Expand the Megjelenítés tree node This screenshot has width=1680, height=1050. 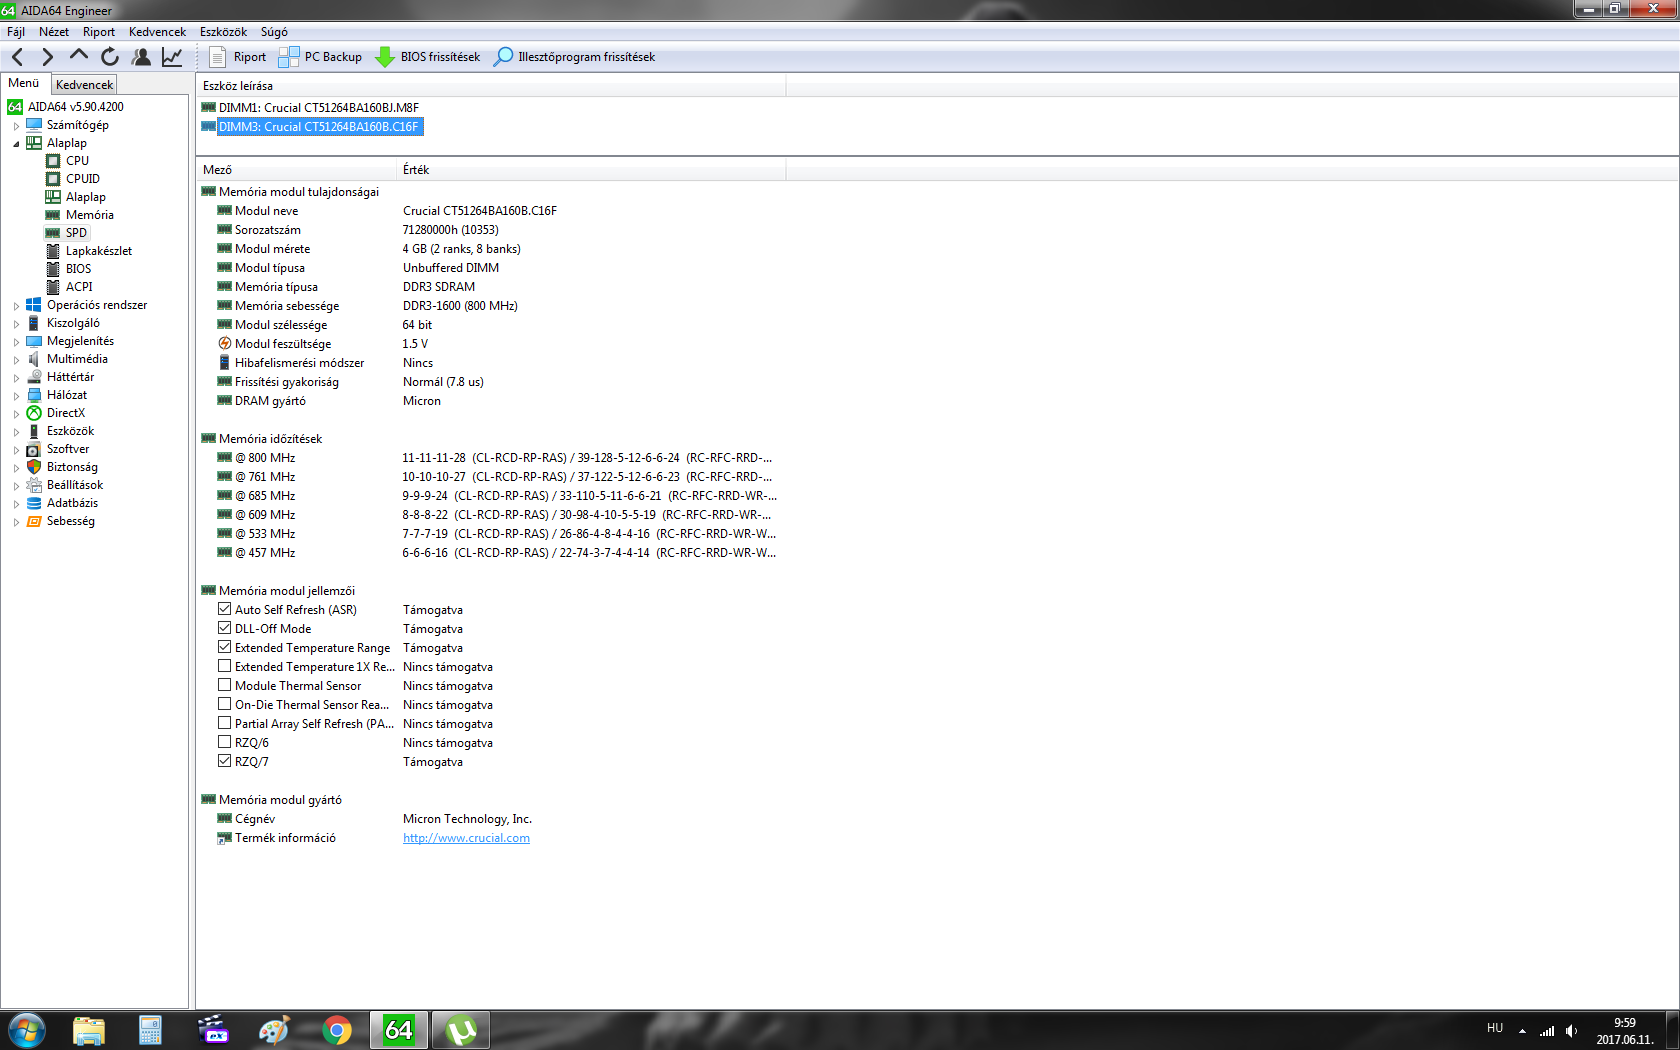(x=16, y=342)
